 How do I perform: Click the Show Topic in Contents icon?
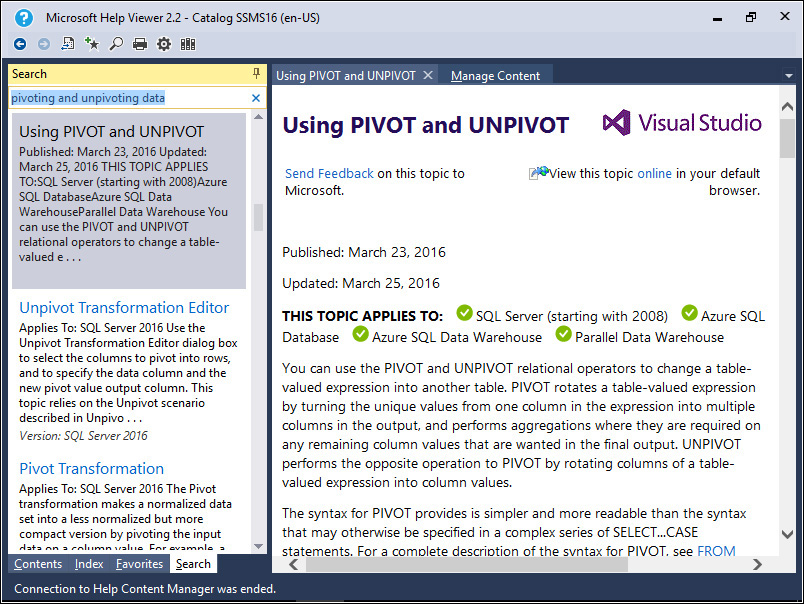point(68,44)
